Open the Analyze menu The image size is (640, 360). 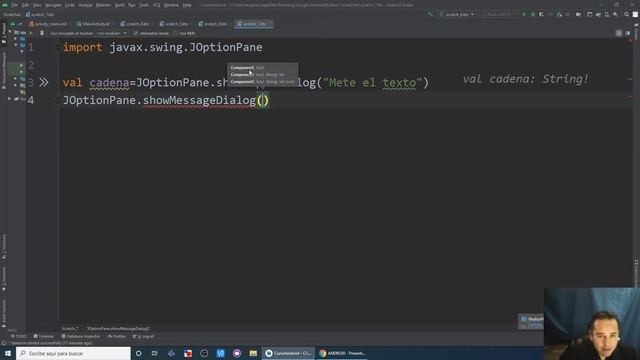pyautogui.click(x=85, y=5)
